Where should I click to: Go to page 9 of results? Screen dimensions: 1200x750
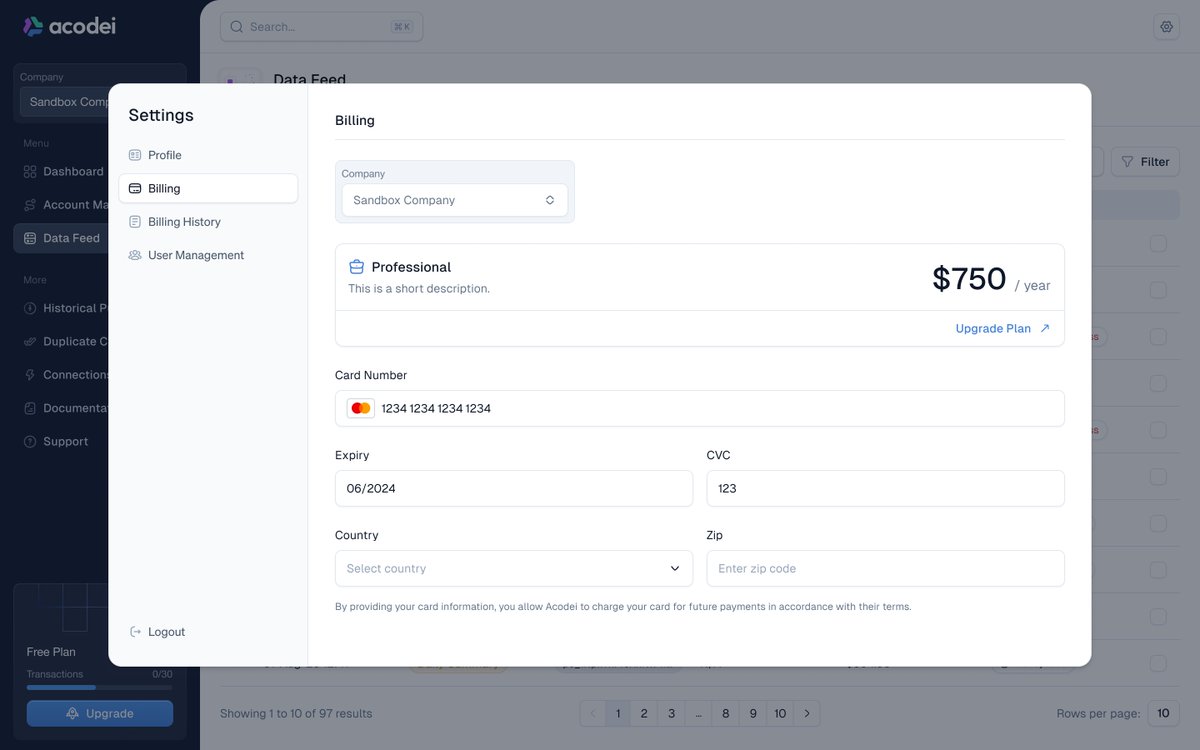click(x=753, y=713)
